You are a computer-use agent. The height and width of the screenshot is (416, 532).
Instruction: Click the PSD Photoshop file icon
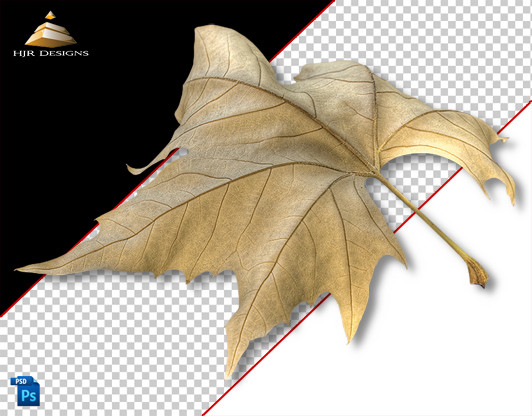[x=25, y=391]
